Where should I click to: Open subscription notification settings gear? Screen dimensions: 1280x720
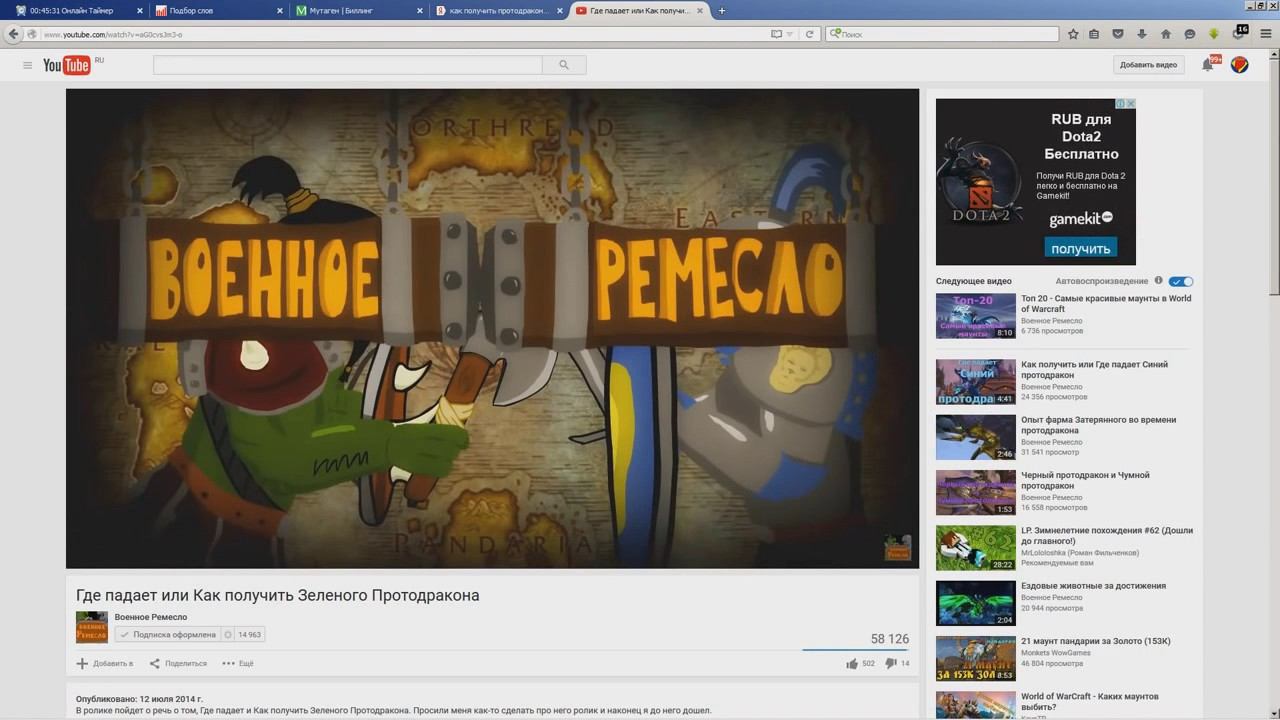click(x=228, y=634)
